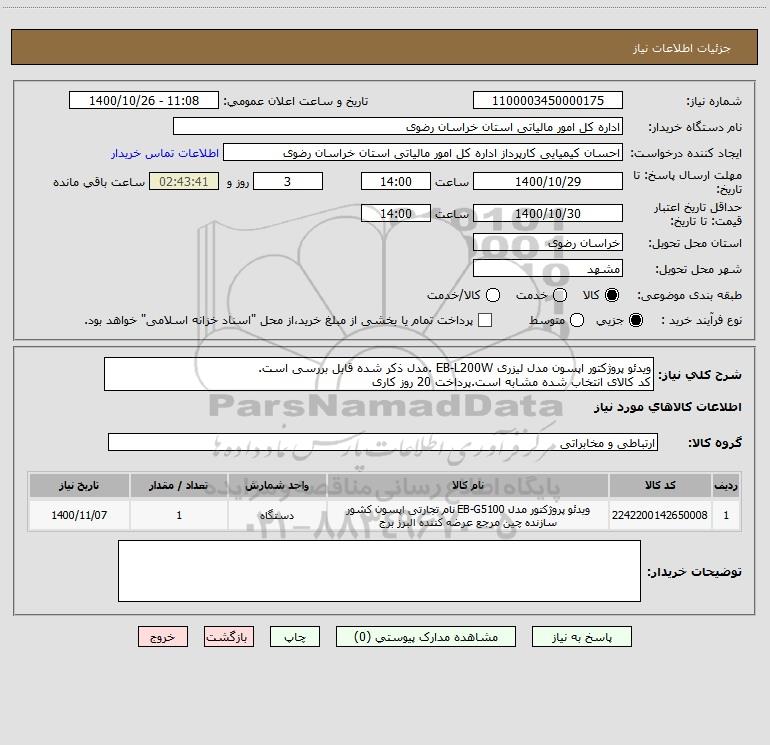
Task: Click the ایجاد کننده درخواست field
Action: tap(423, 152)
